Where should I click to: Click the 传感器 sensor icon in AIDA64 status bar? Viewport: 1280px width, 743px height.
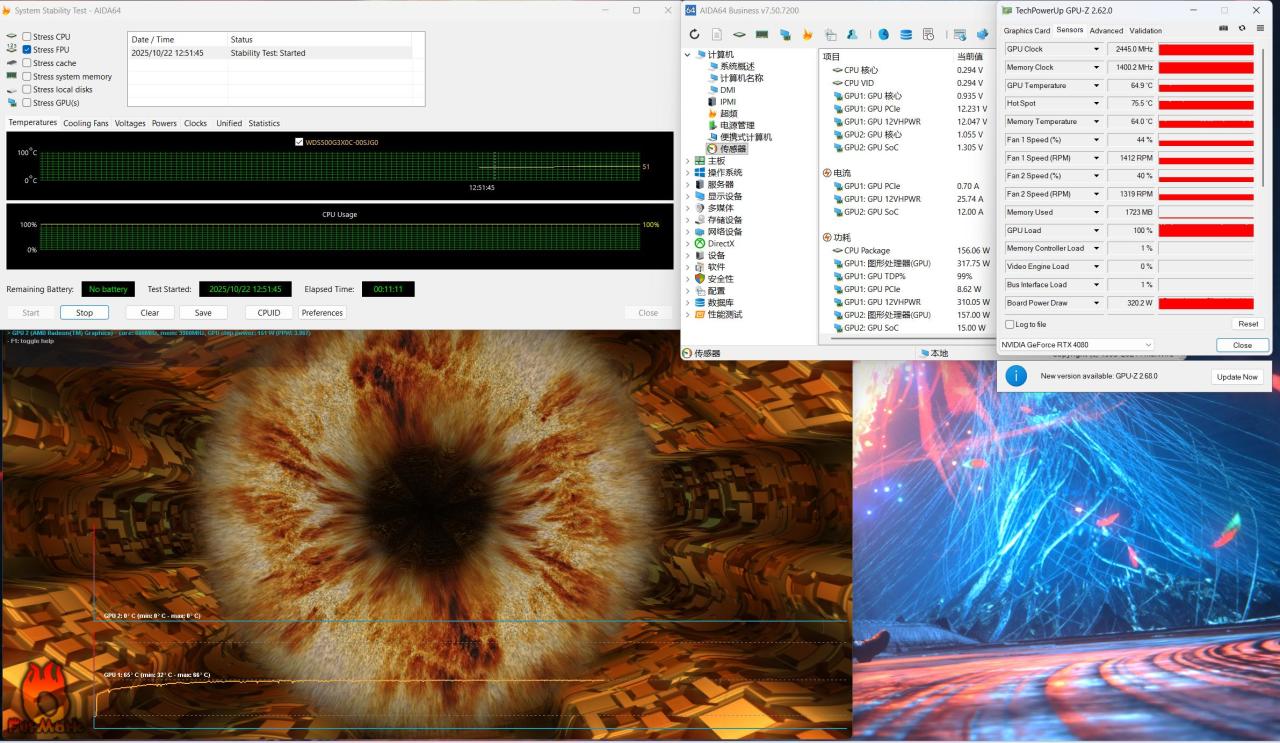687,353
